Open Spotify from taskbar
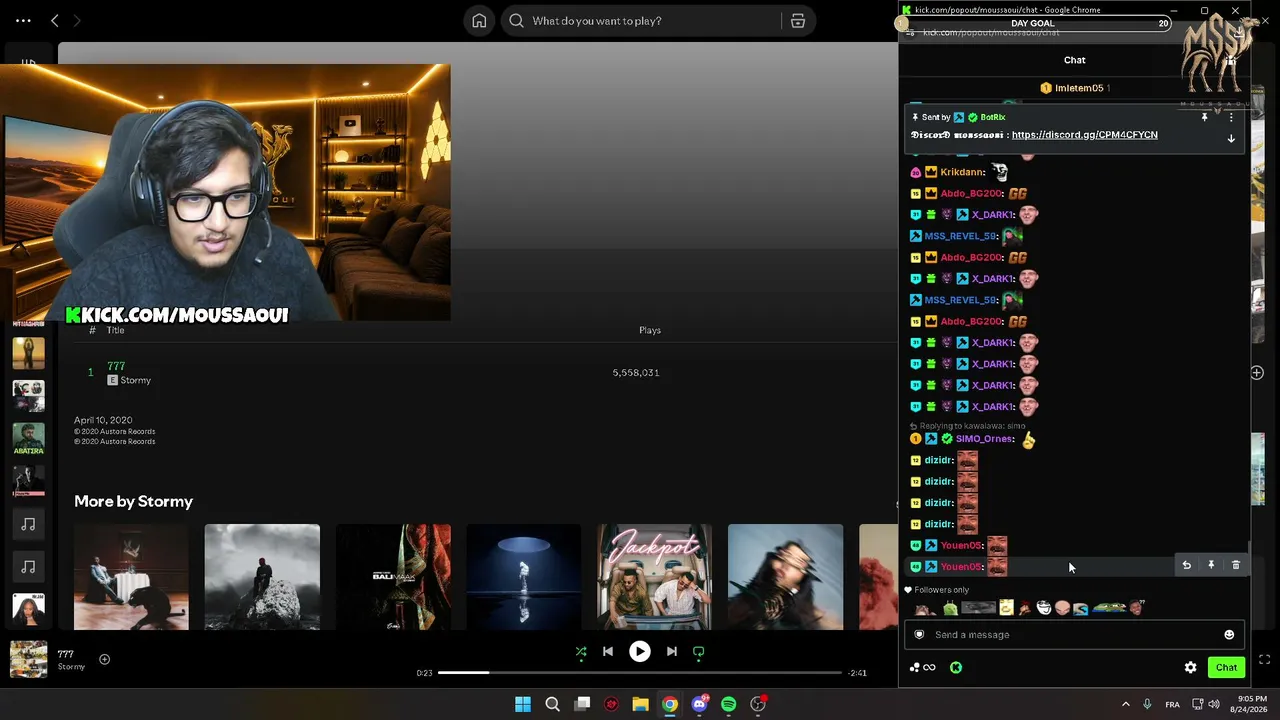Screen dimensions: 1280x720 pos(729,705)
